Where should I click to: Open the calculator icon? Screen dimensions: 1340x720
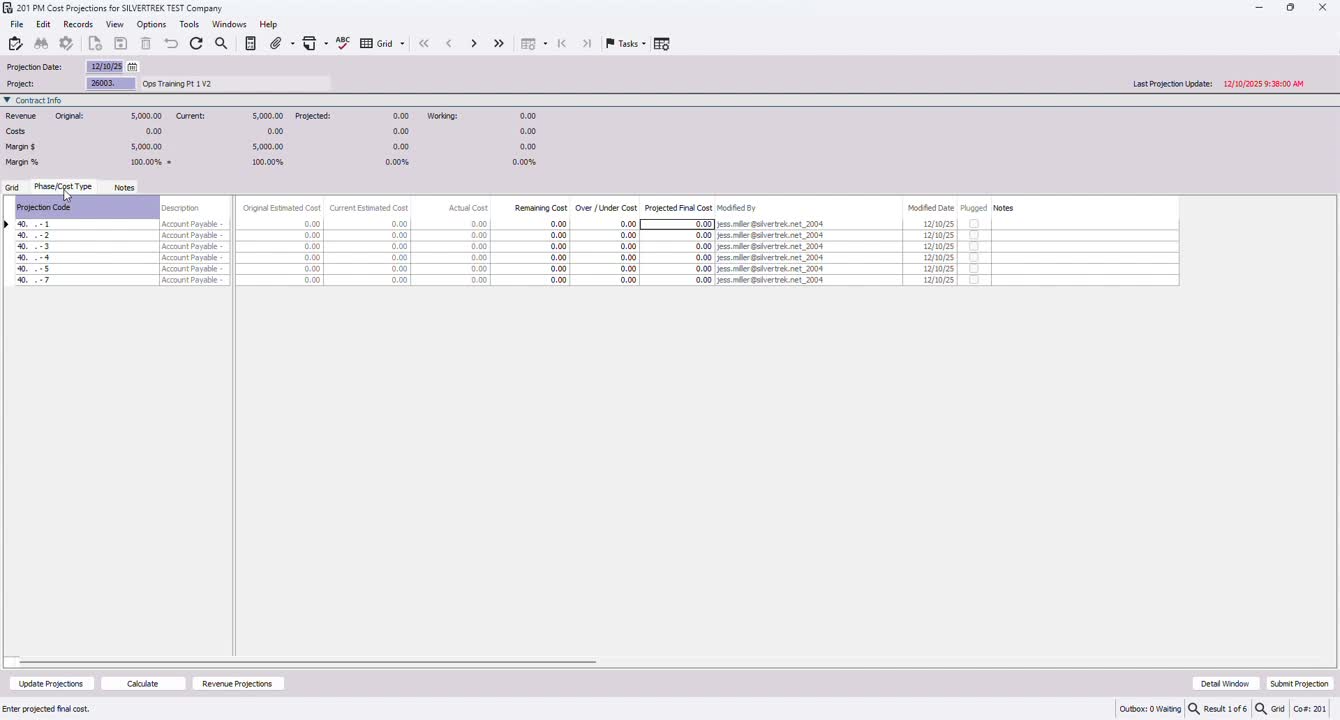pos(251,44)
